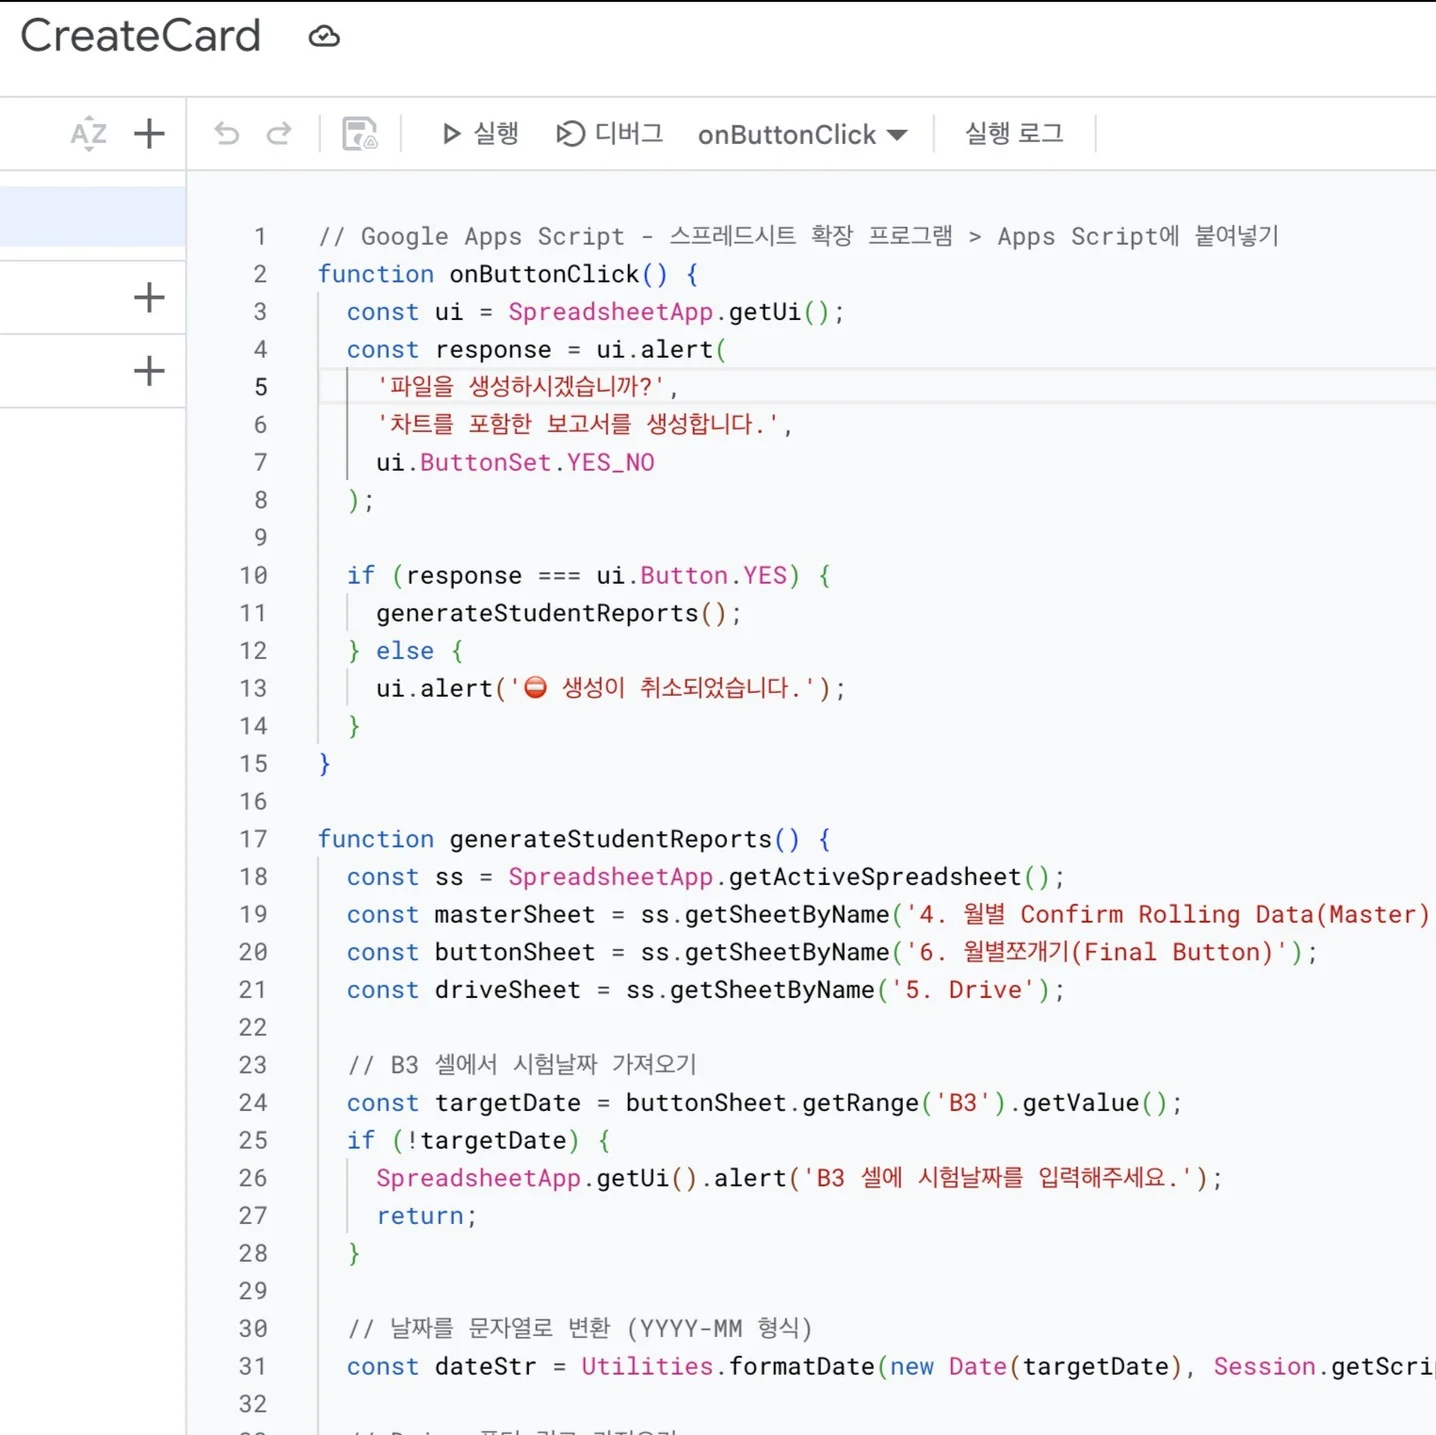Add a library with middle plus icon

[x=149, y=297]
